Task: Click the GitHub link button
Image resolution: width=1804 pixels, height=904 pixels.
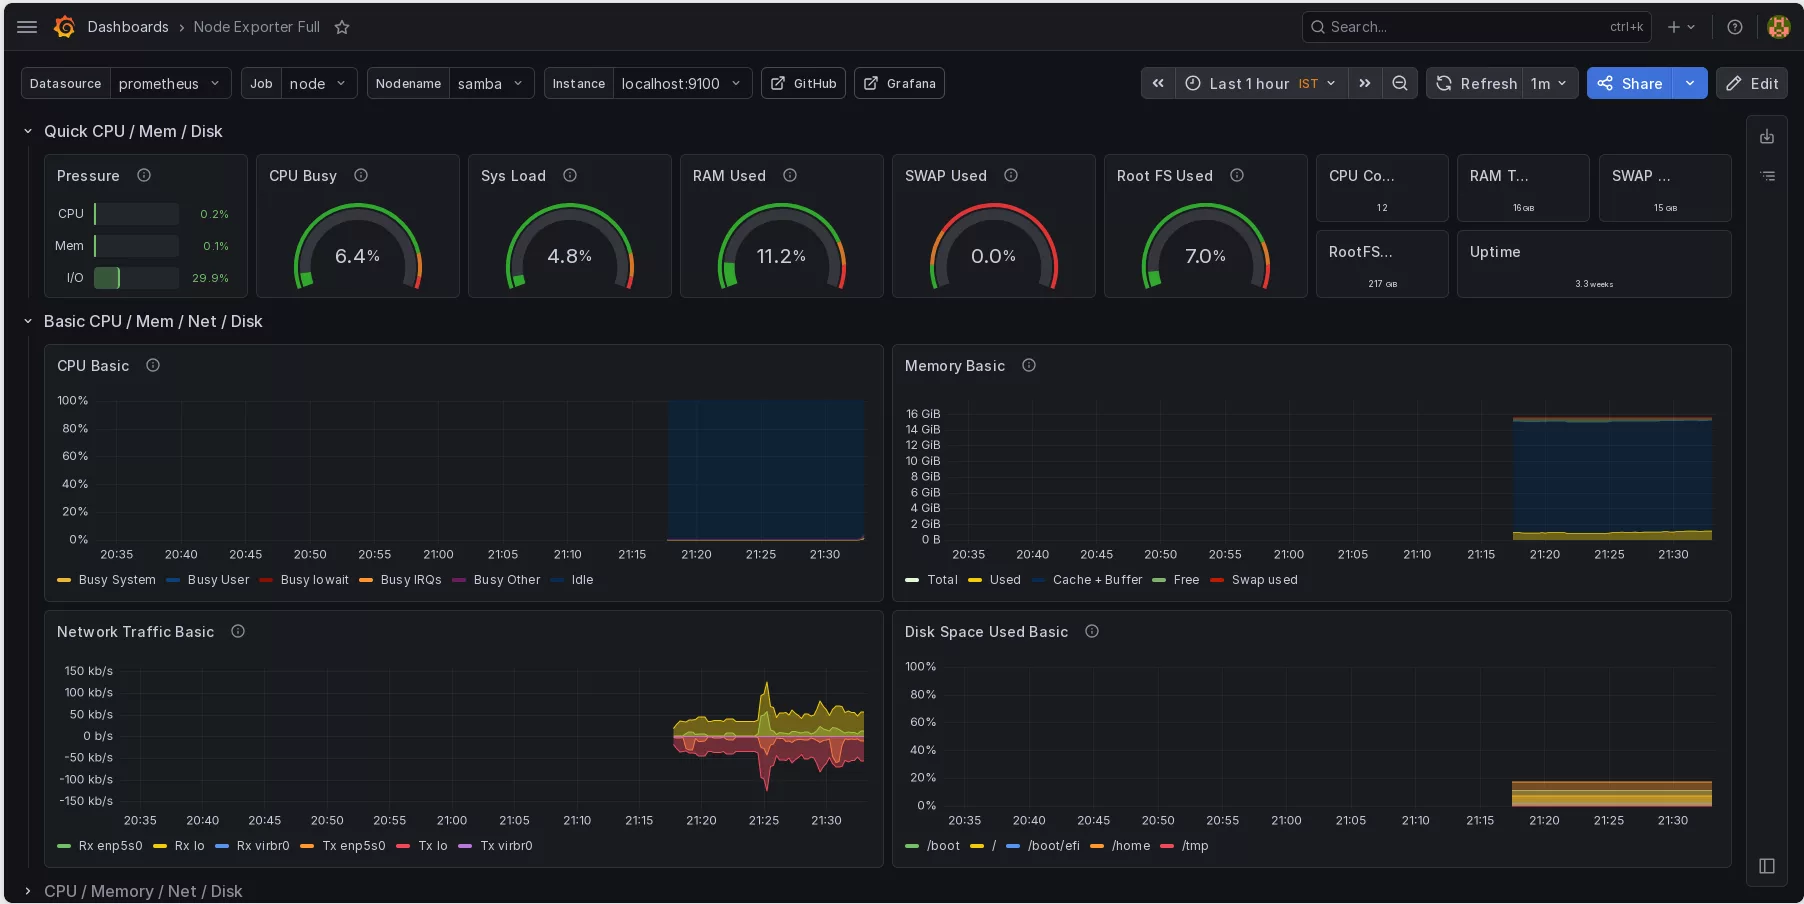Action: tap(804, 83)
